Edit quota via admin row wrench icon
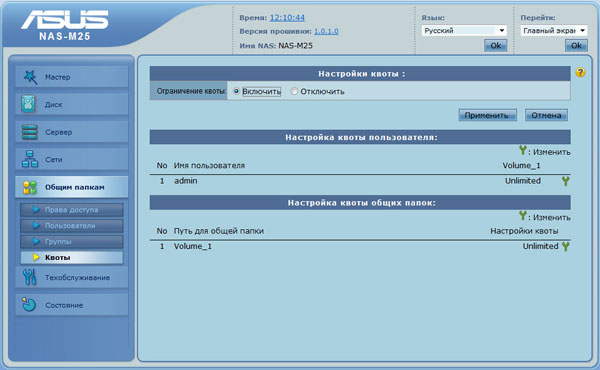This screenshot has width=600, height=370. (x=565, y=181)
